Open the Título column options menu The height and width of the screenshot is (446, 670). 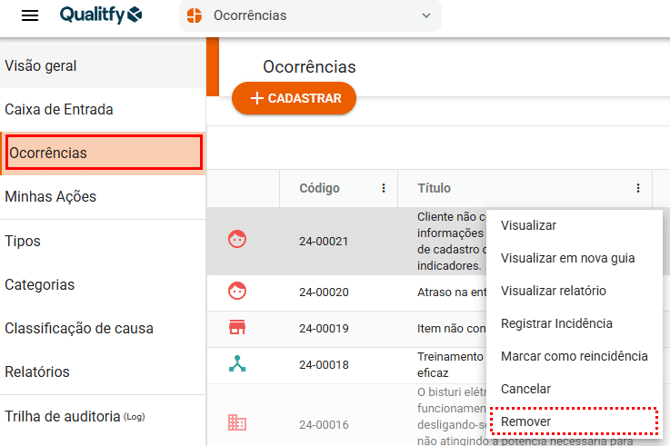[638, 188]
